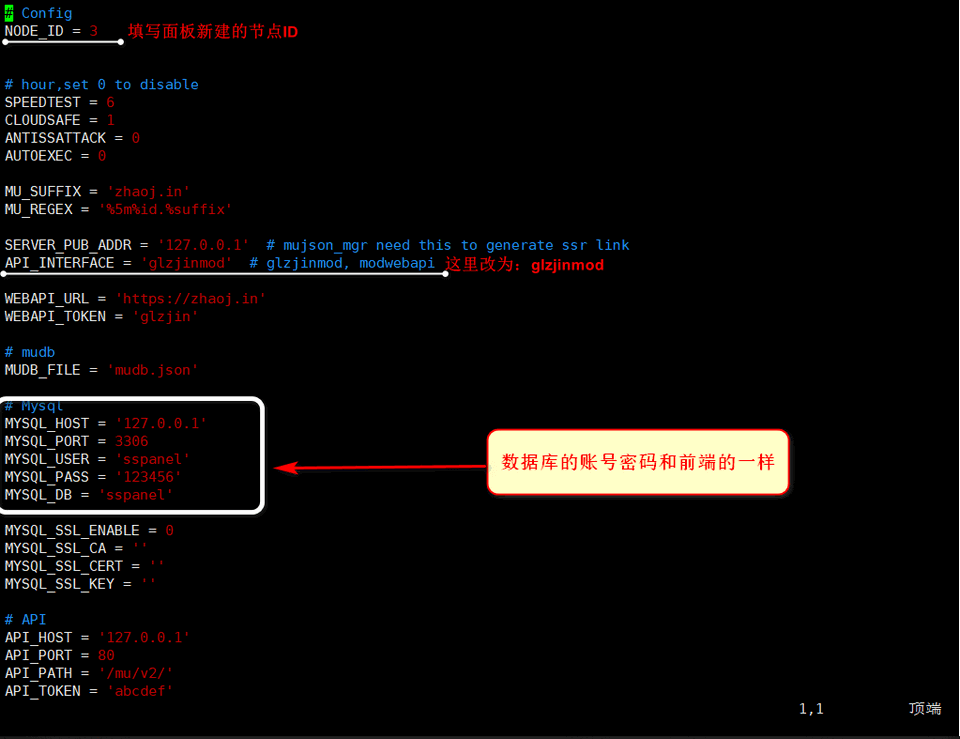Viewport: 960px width, 739px height.
Task: Click the MYSQL_SSL_ENABLE value 0
Action: click(x=170, y=530)
